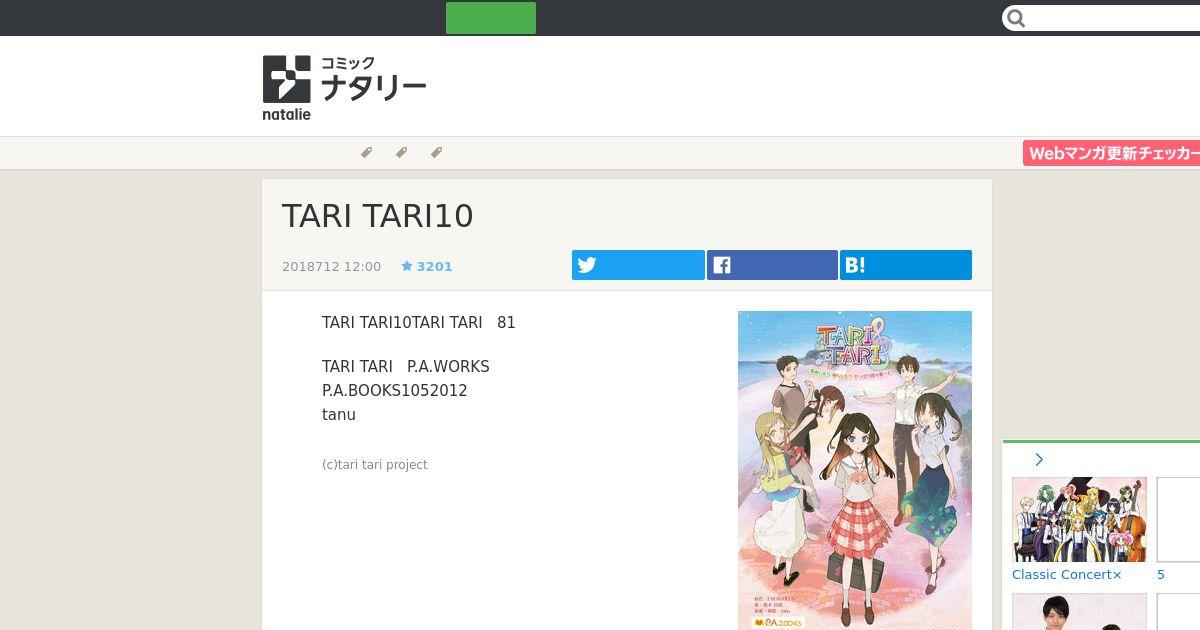Open the Classic Concert thumbnail image
This screenshot has height=630, width=1200.
click(x=1079, y=519)
